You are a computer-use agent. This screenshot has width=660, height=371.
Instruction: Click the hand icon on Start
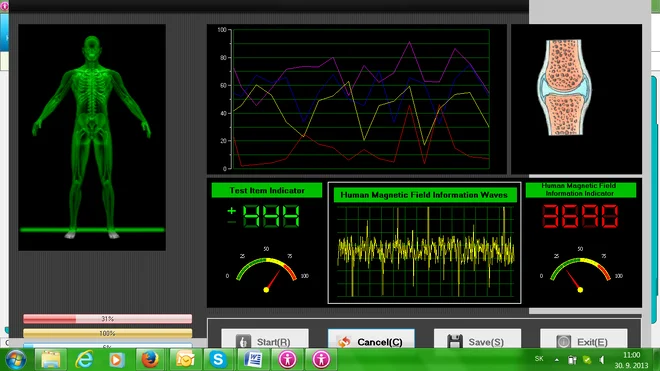point(243,342)
